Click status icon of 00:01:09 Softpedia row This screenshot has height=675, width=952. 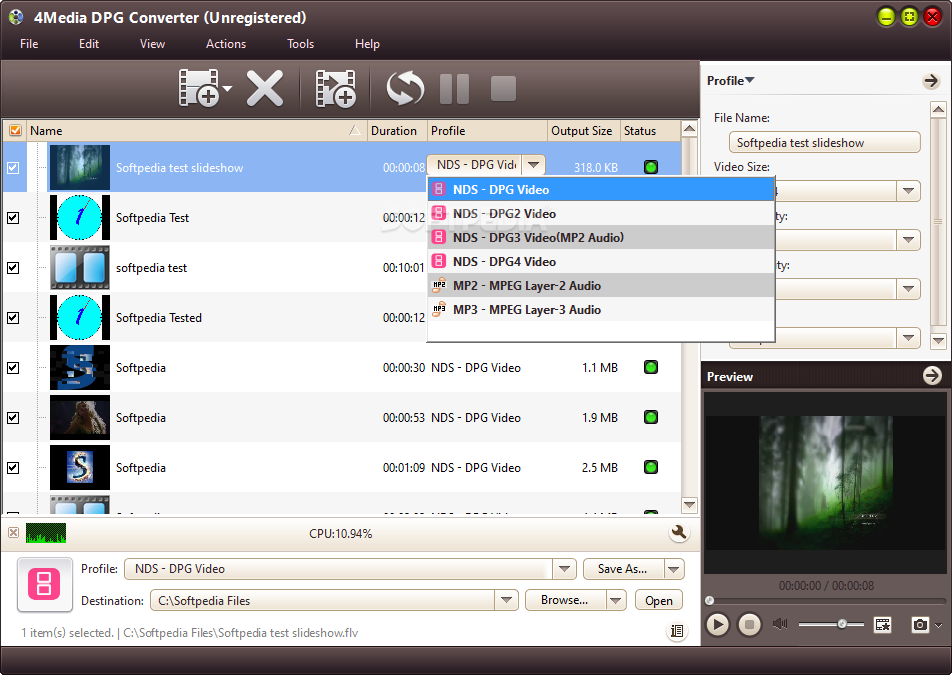tap(651, 467)
